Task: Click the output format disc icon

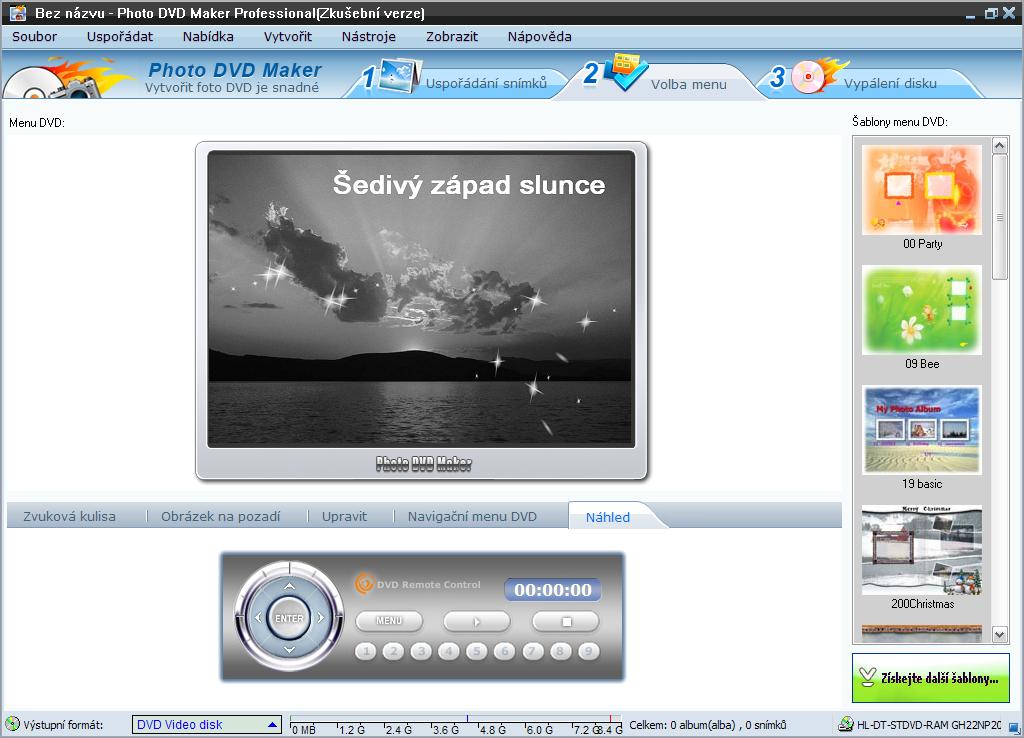Action: click(12, 724)
